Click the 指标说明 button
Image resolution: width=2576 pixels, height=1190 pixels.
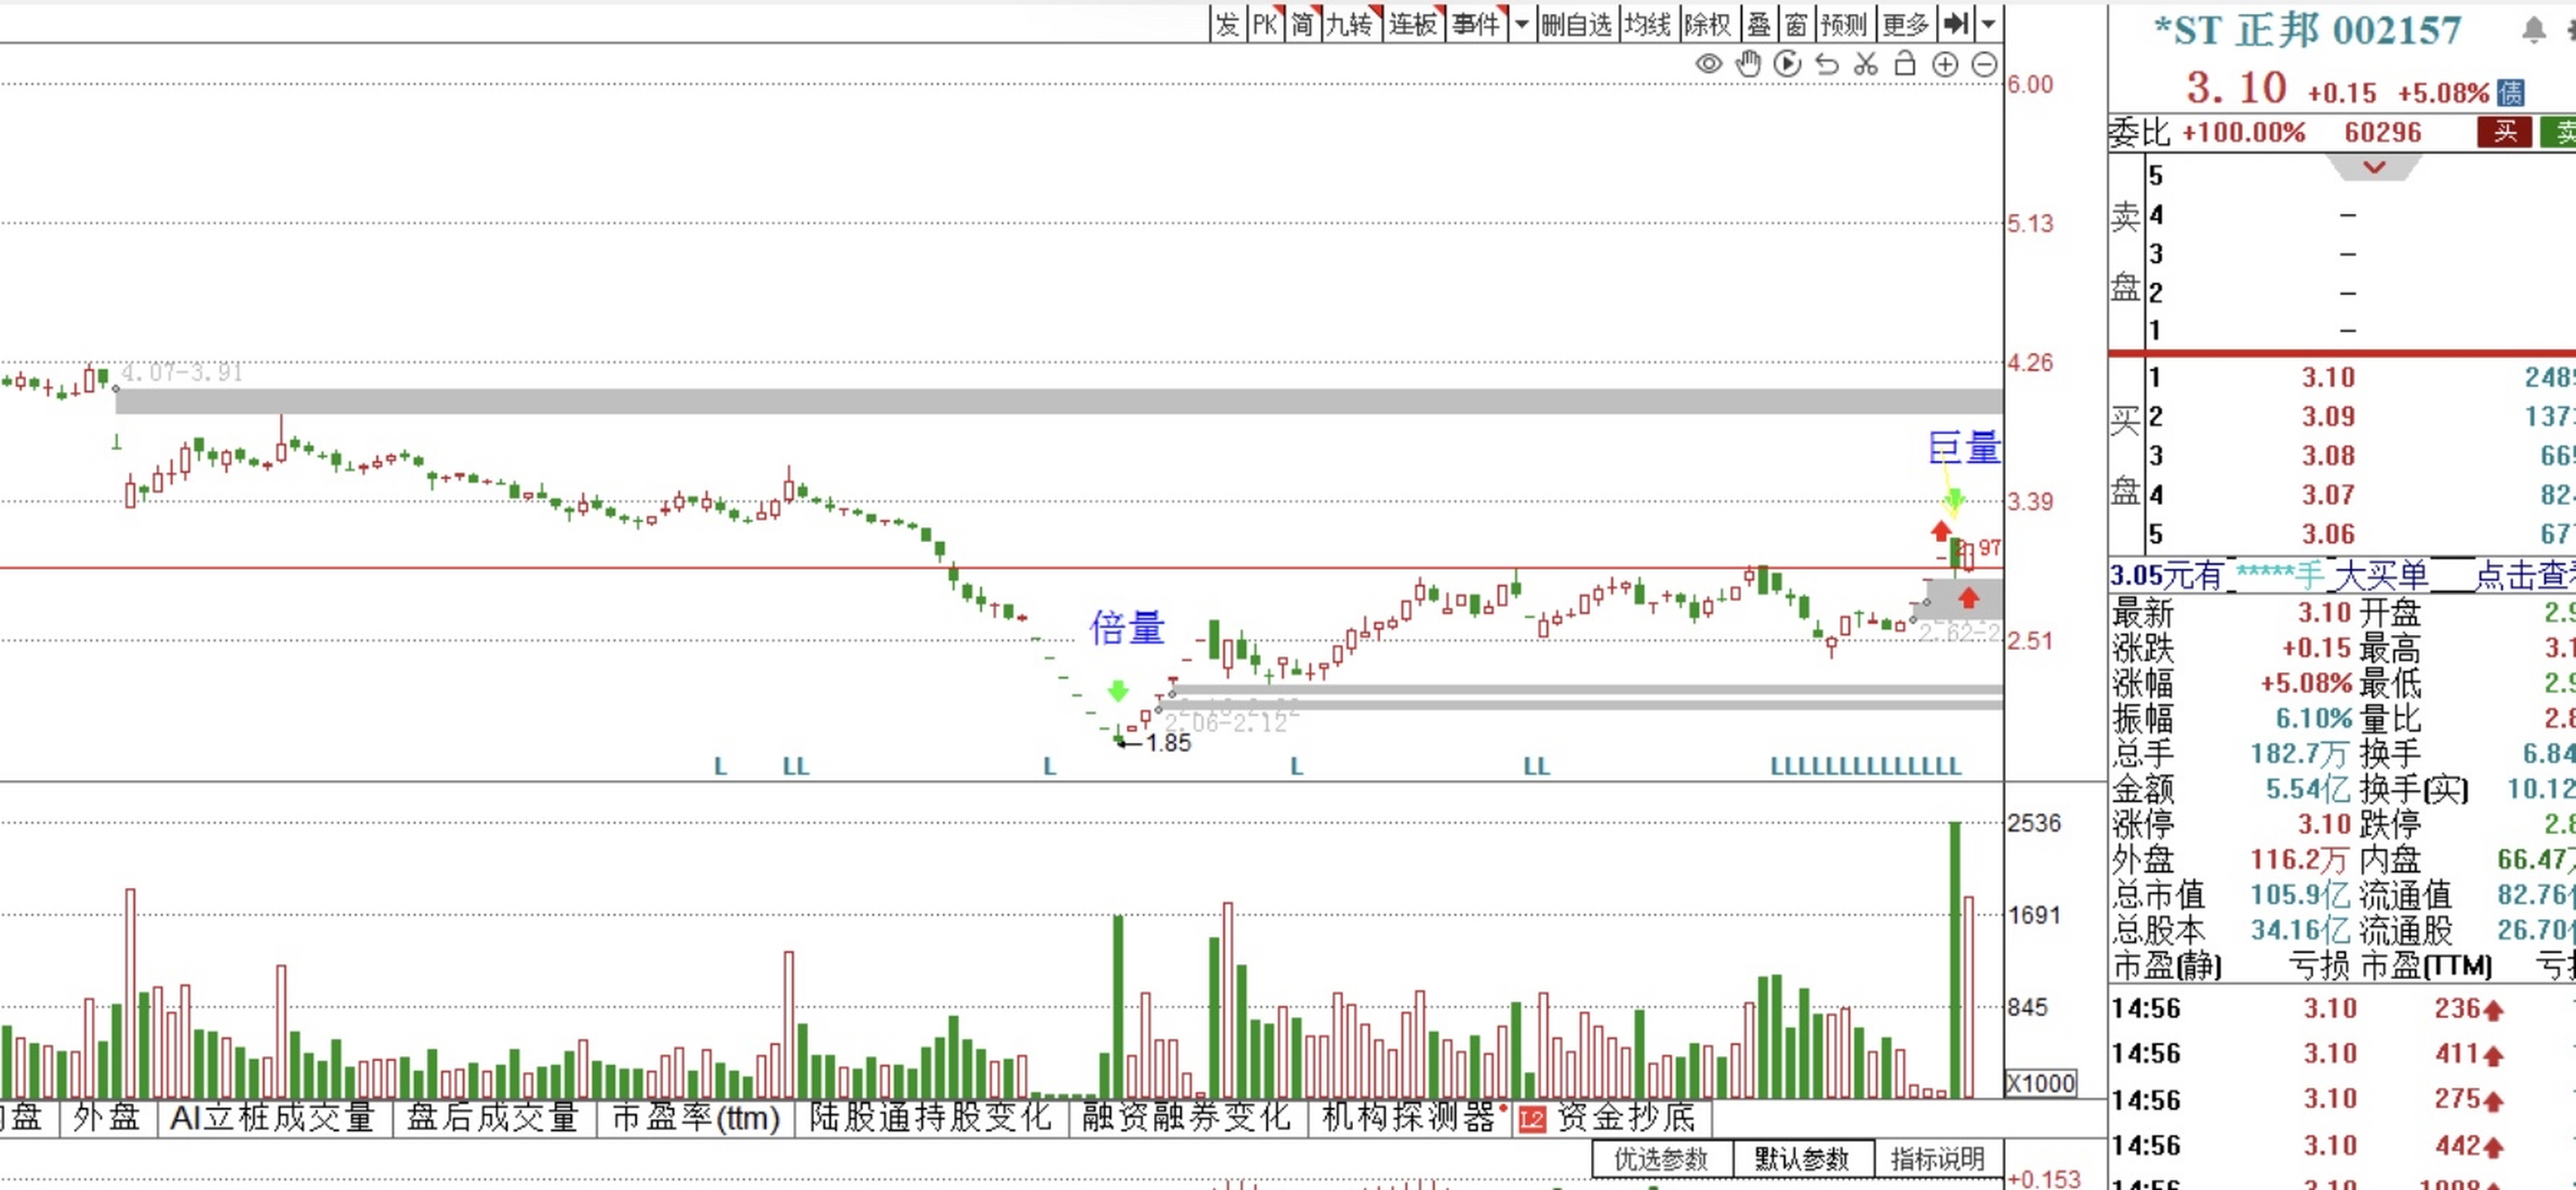[x=1937, y=1159]
